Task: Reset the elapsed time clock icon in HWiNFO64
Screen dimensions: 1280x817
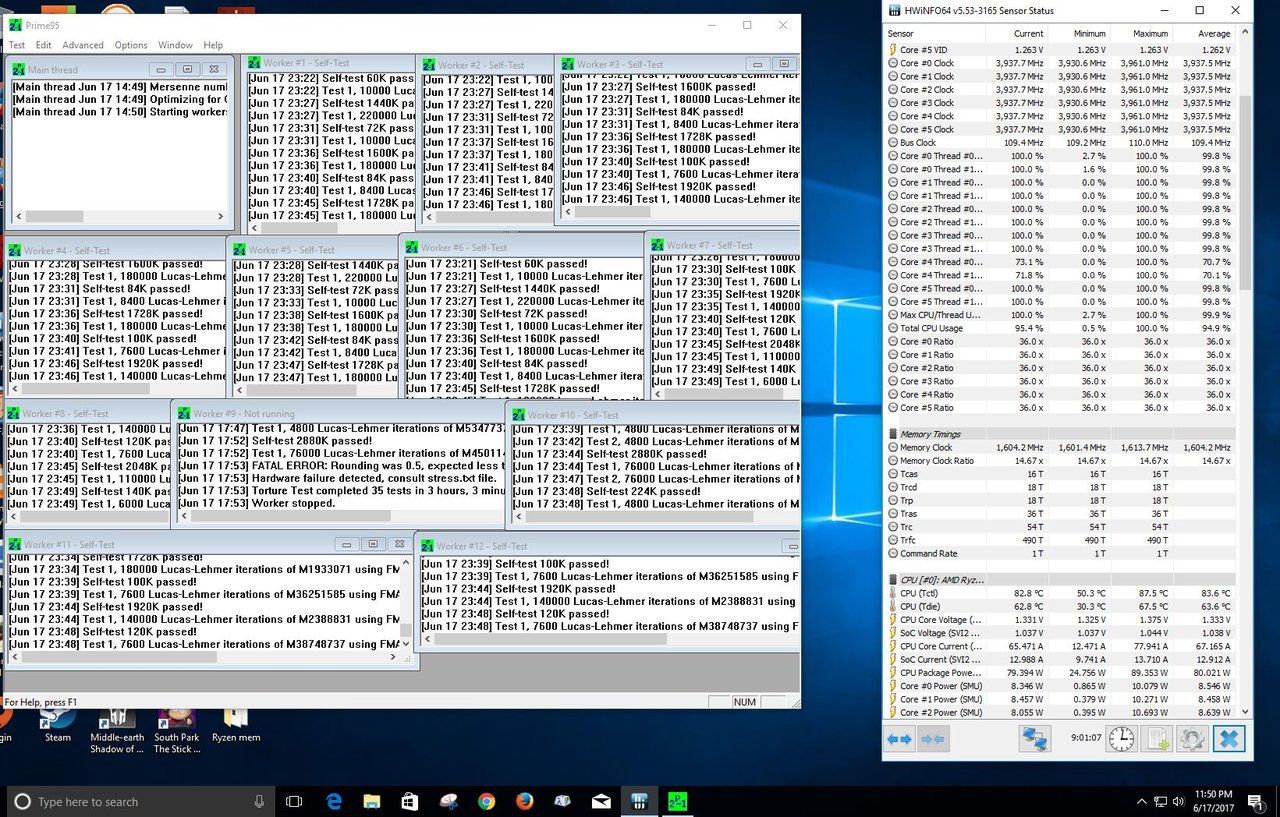Action: [x=1122, y=739]
